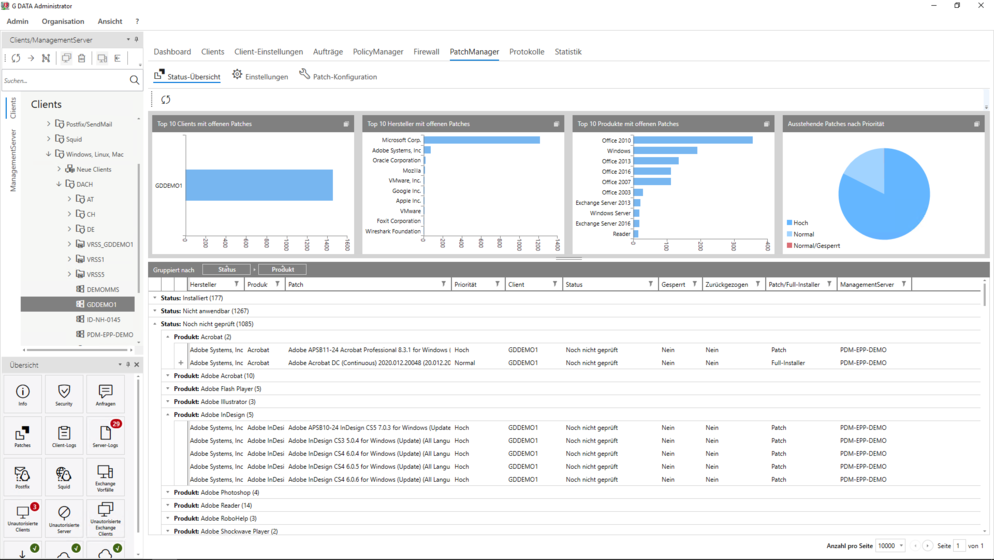Open the Info overview icon

(x=23, y=394)
